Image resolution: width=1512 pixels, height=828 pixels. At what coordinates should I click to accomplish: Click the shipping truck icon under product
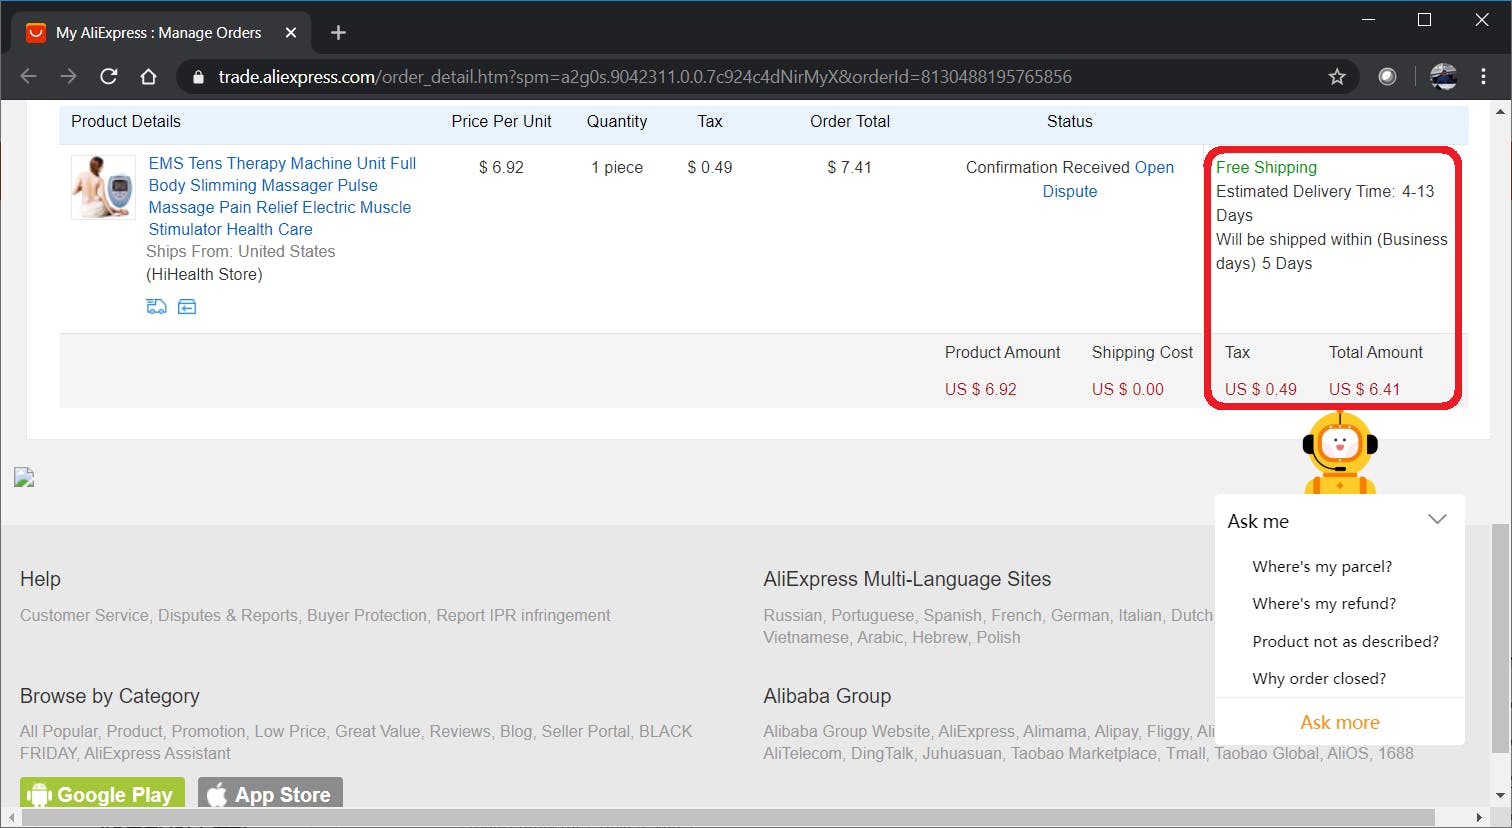[157, 307]
